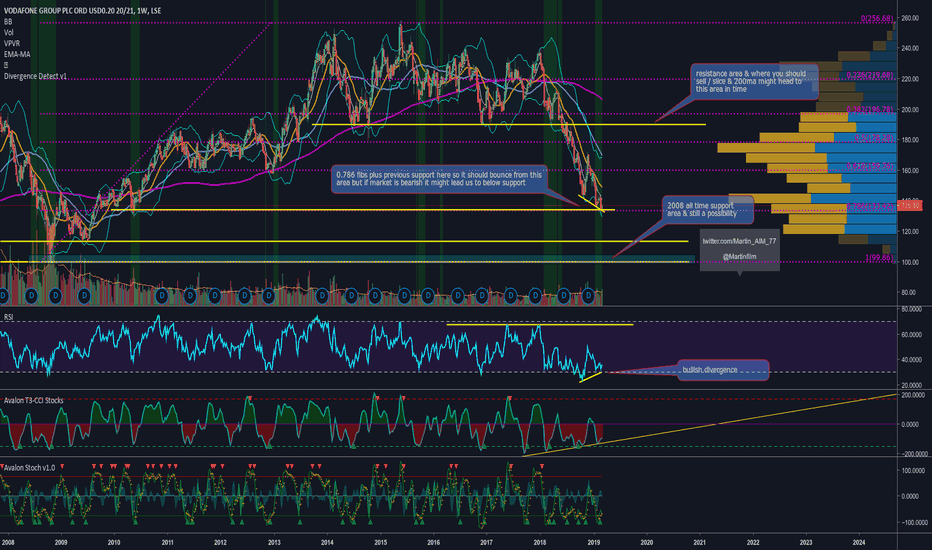
Task: Click the -100.0000 Stoch scale label
Action: [x=914, y=523]
